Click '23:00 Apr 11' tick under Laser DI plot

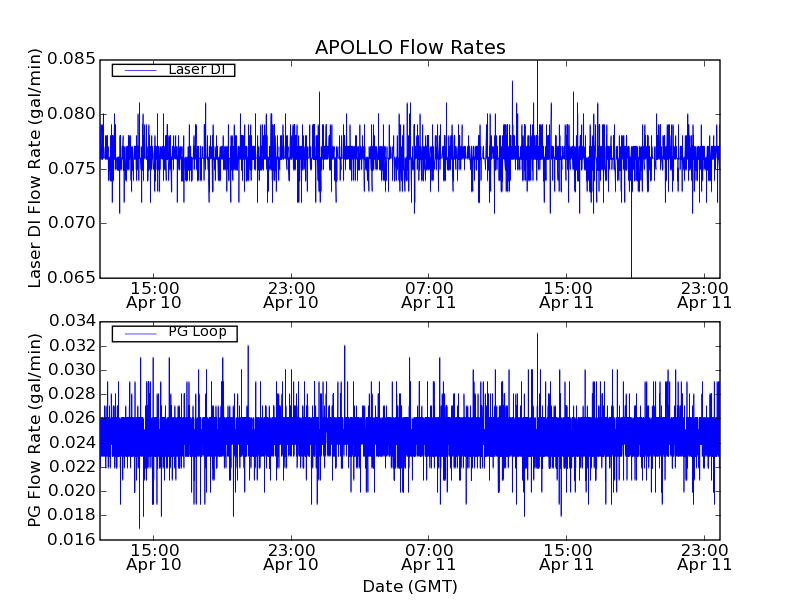705,295
